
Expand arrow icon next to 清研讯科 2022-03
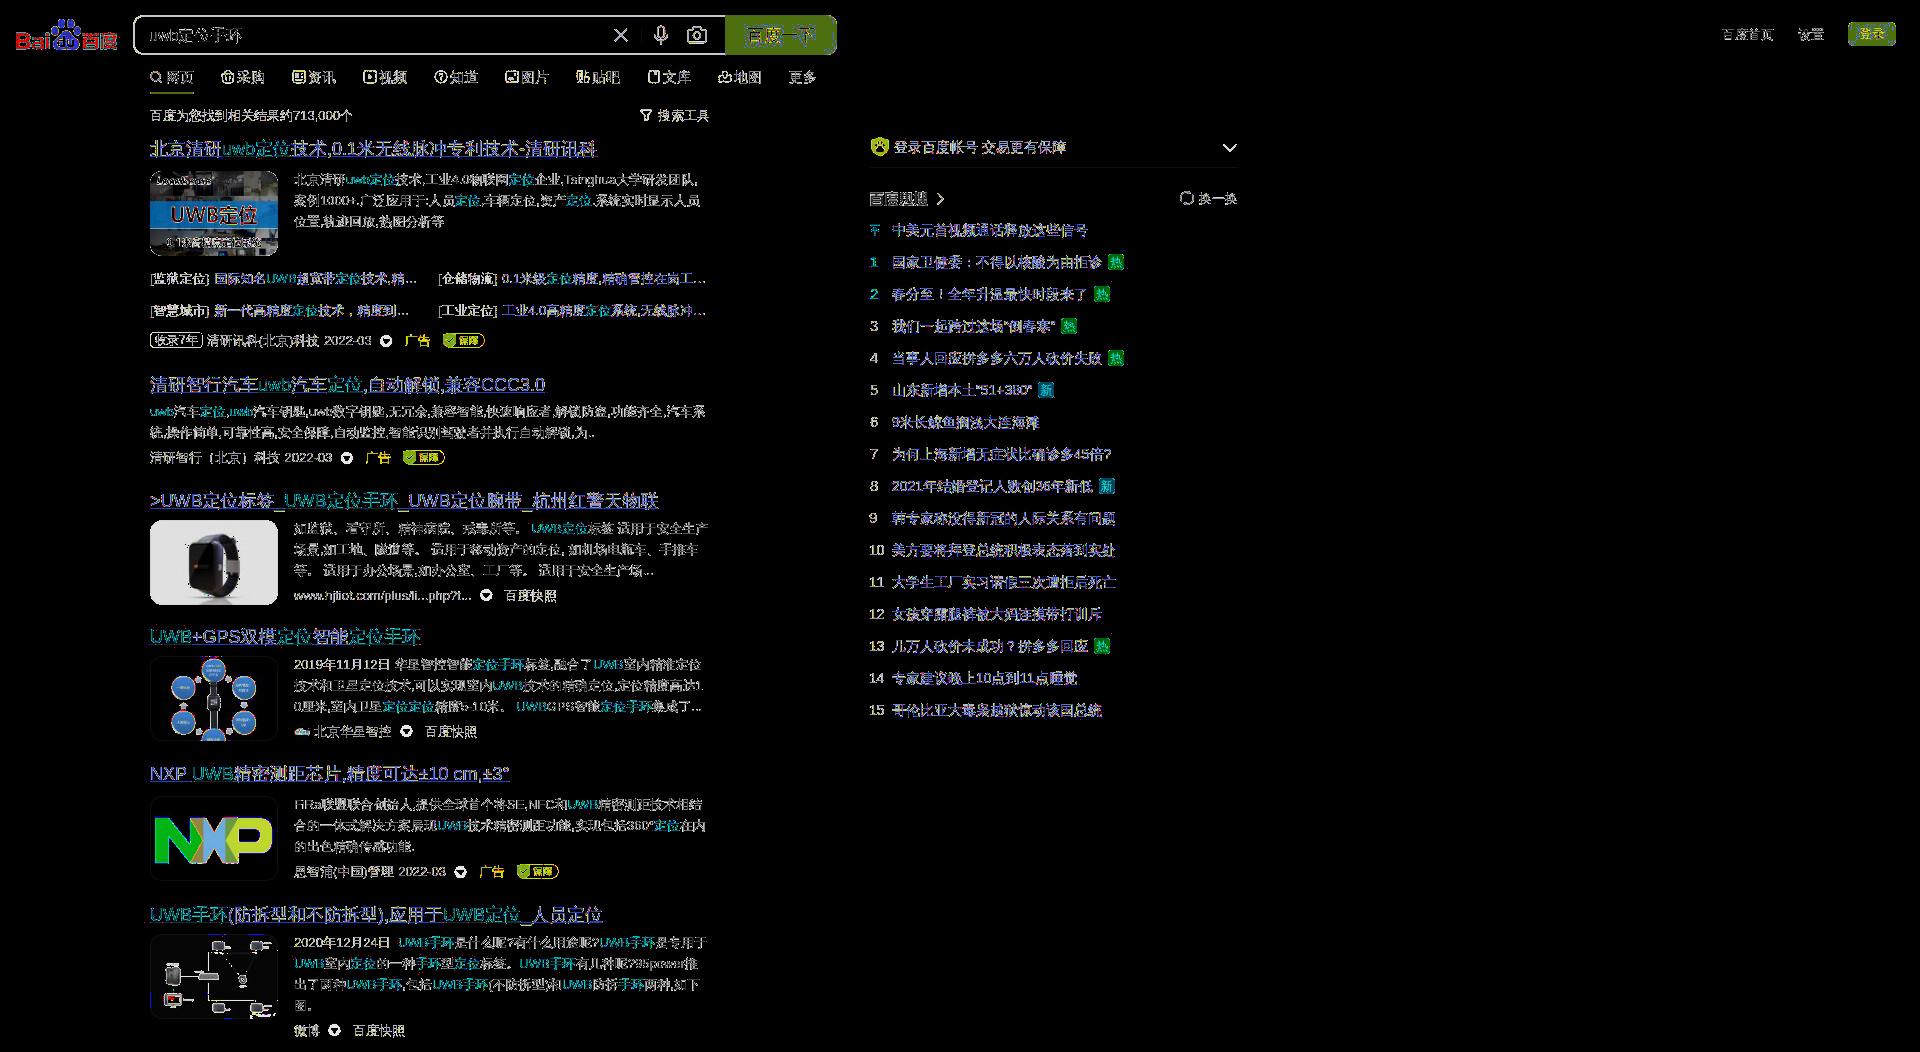point(386,341)
